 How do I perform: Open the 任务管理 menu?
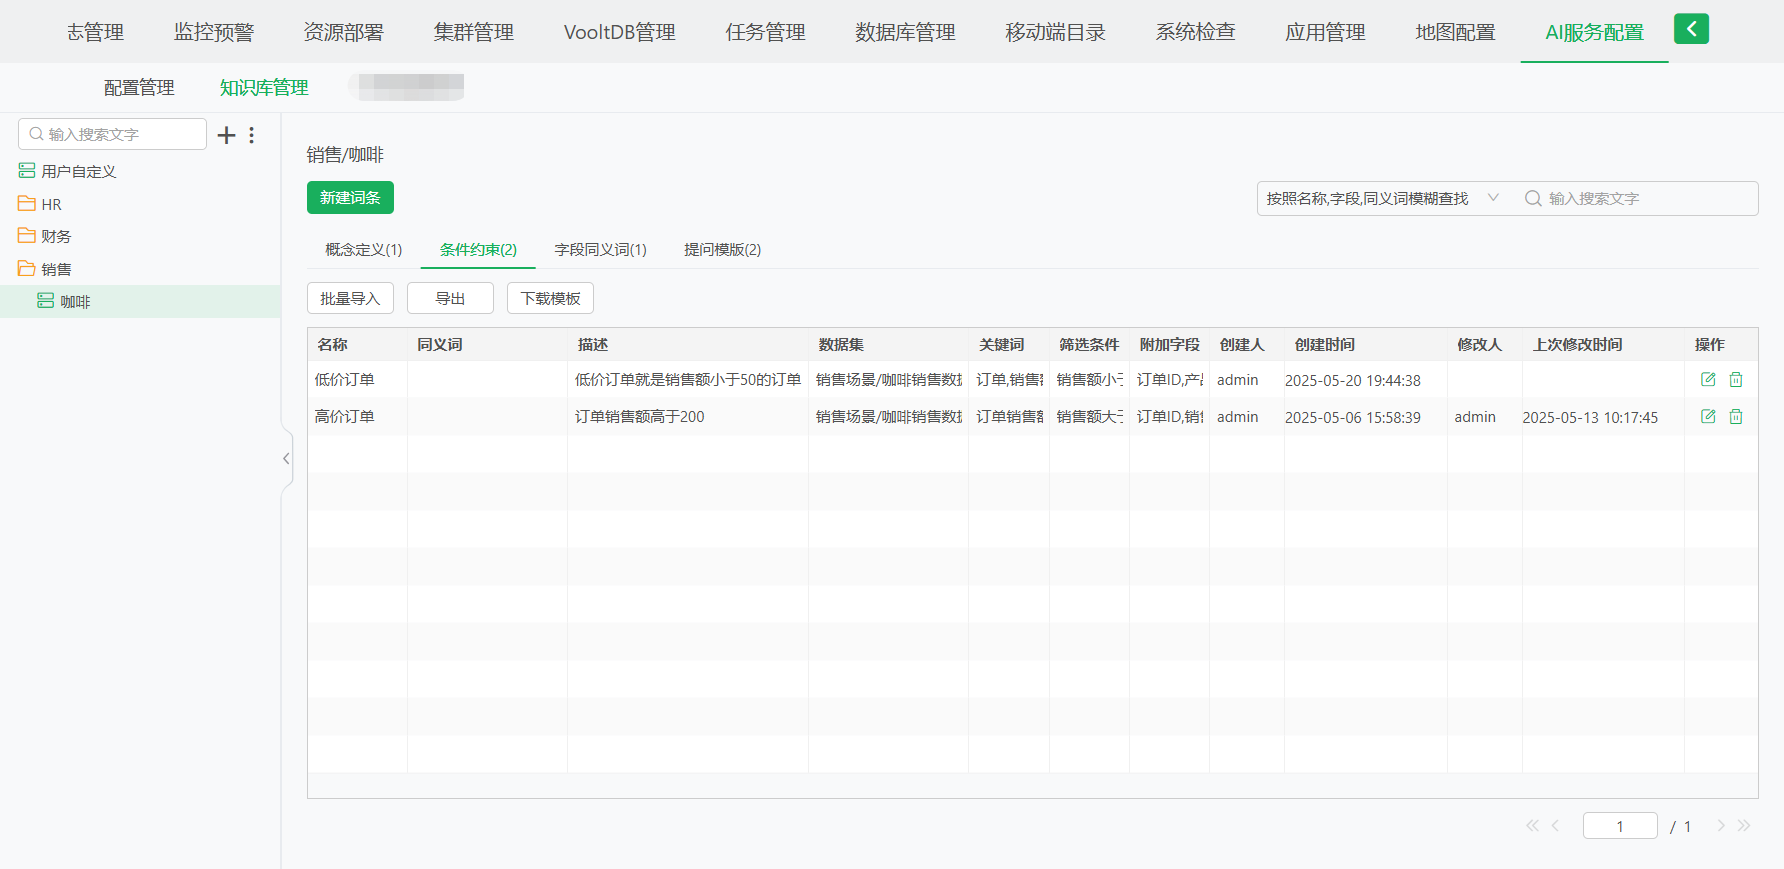[765, 32]
